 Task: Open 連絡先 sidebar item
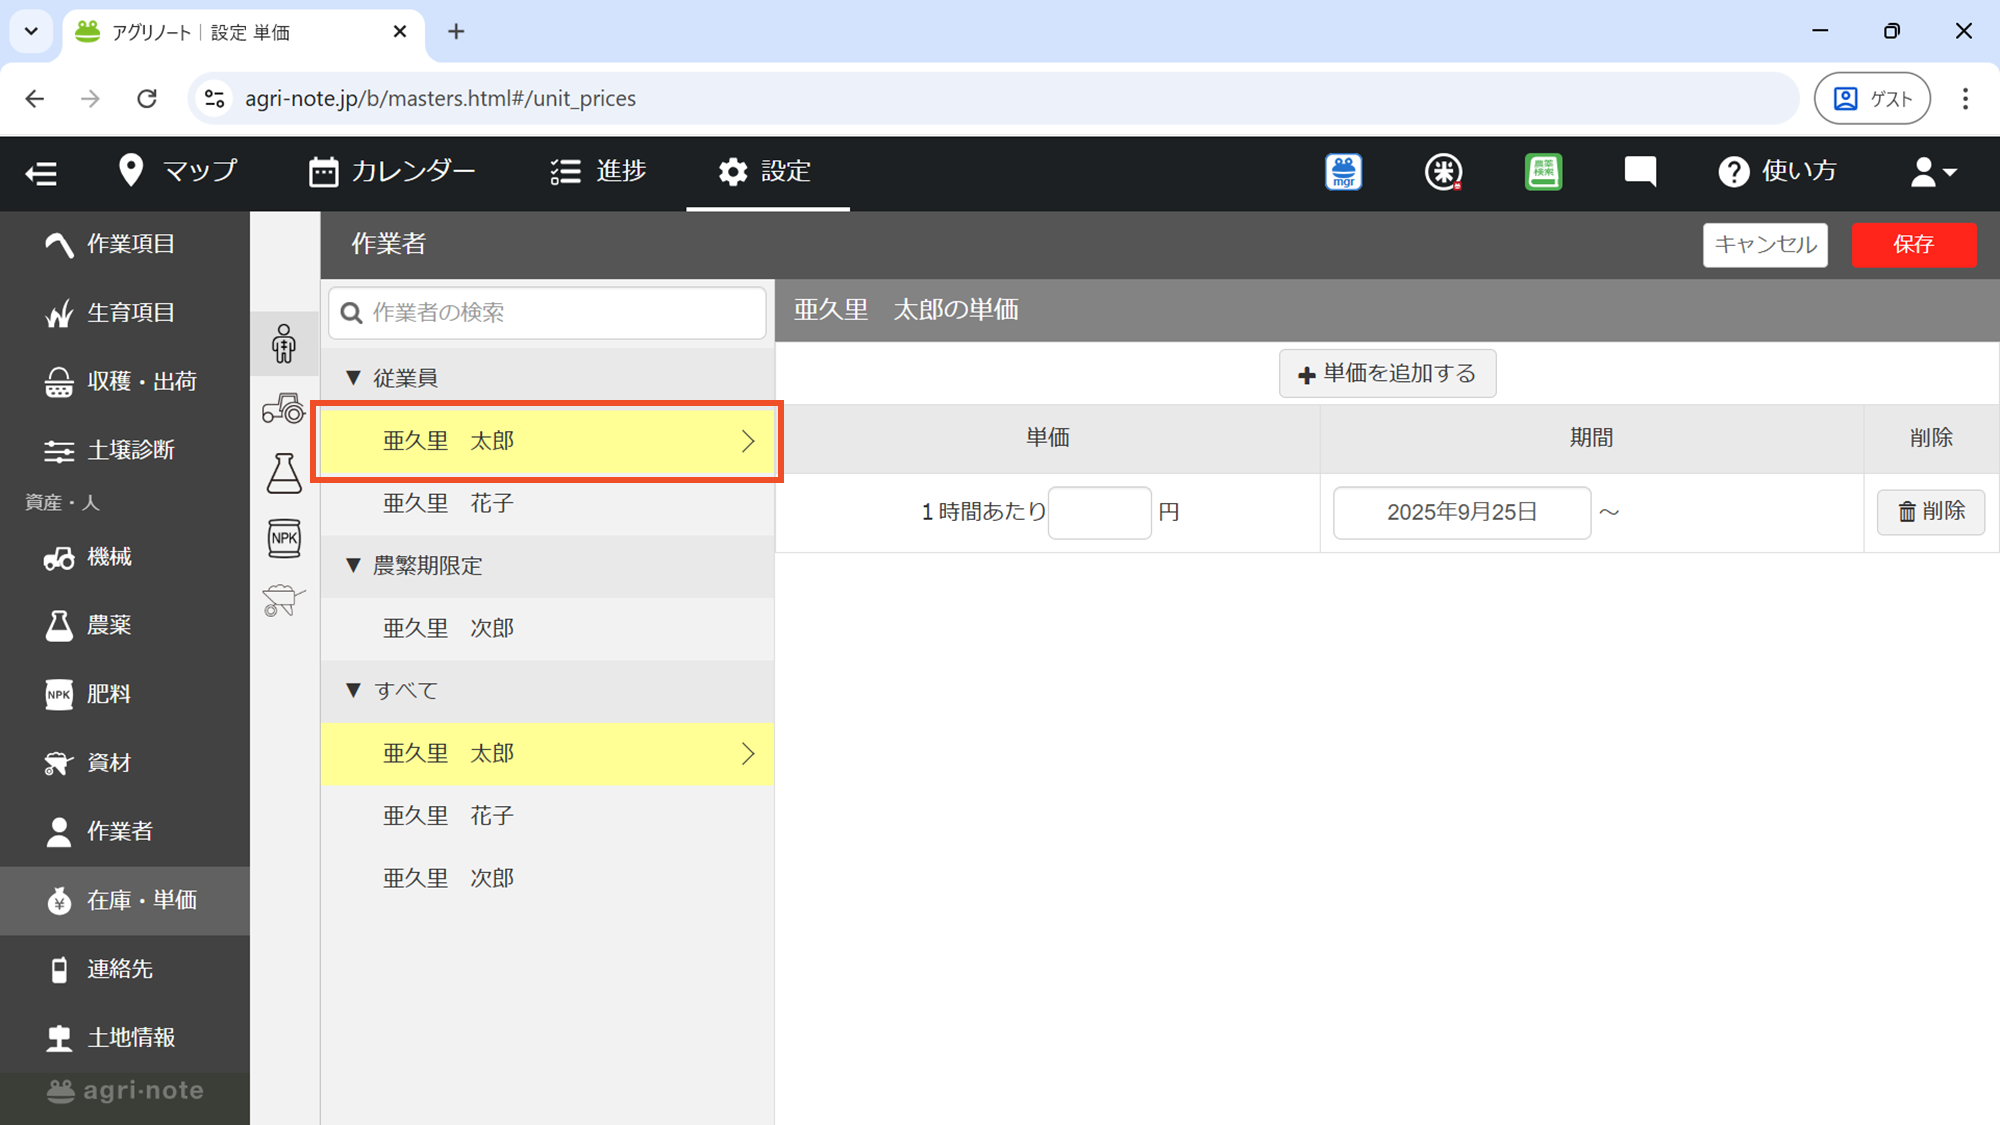point(125,969)
